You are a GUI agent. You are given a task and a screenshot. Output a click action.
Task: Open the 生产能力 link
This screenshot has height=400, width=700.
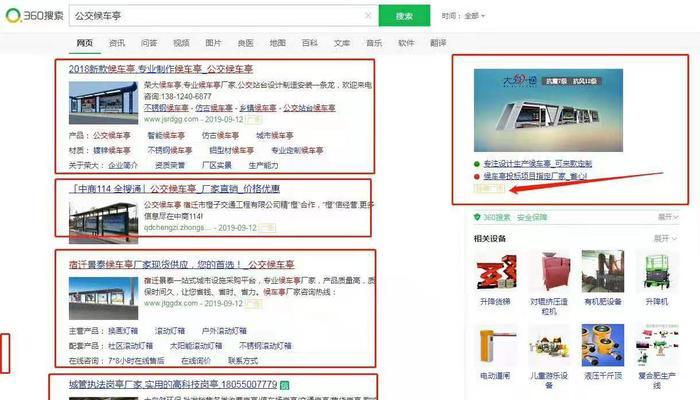click(263, 165)
